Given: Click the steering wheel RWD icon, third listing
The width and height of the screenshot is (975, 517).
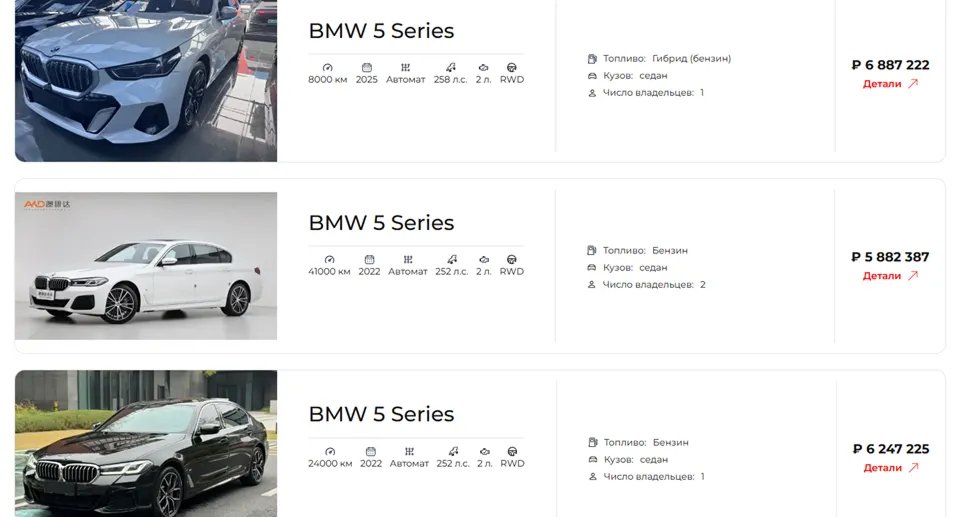Looking at the screenshot, I should (512, 451).
